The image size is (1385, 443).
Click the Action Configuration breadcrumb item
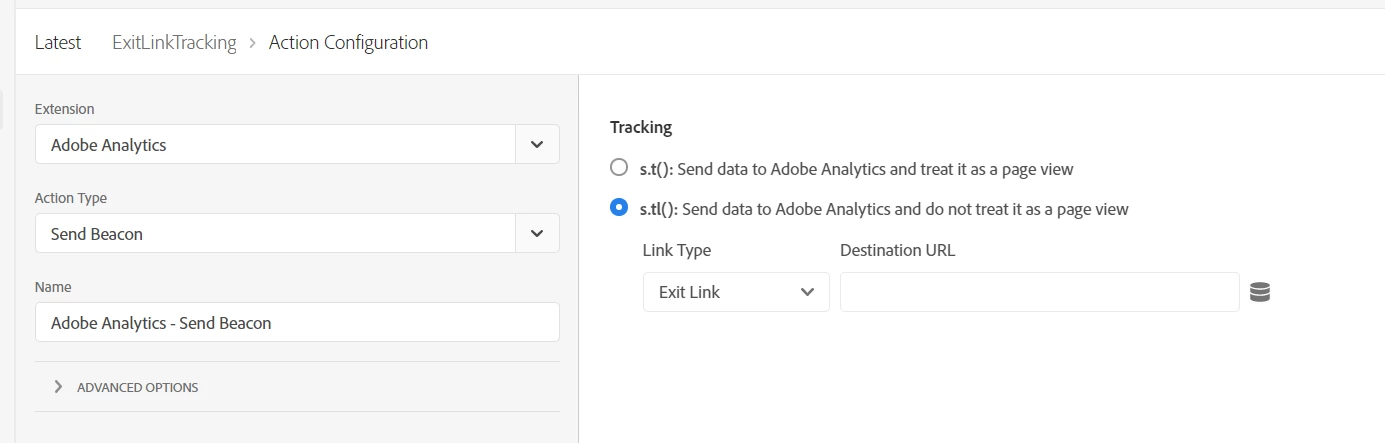(348, 43)
